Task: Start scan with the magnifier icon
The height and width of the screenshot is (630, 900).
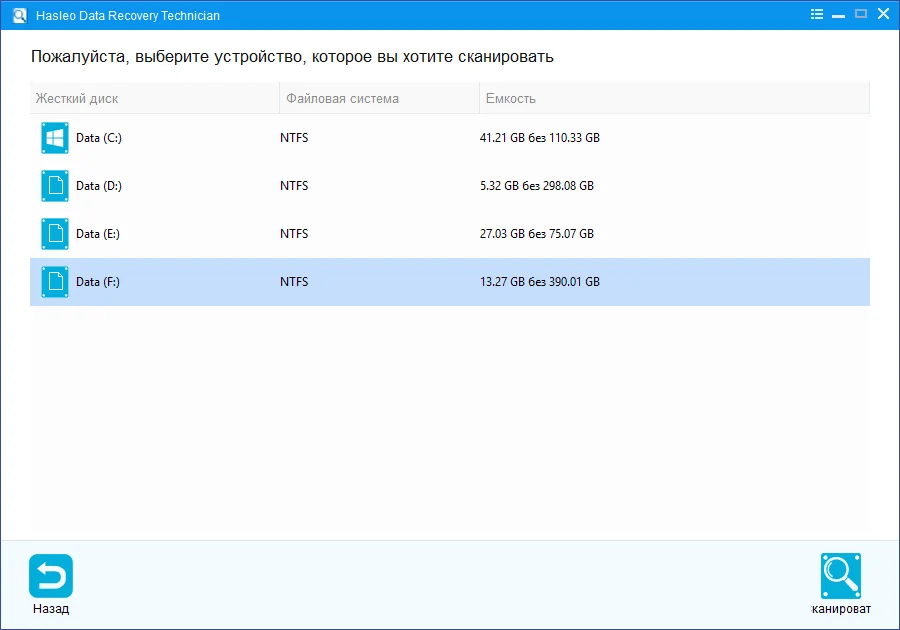Action: (841, 576)
